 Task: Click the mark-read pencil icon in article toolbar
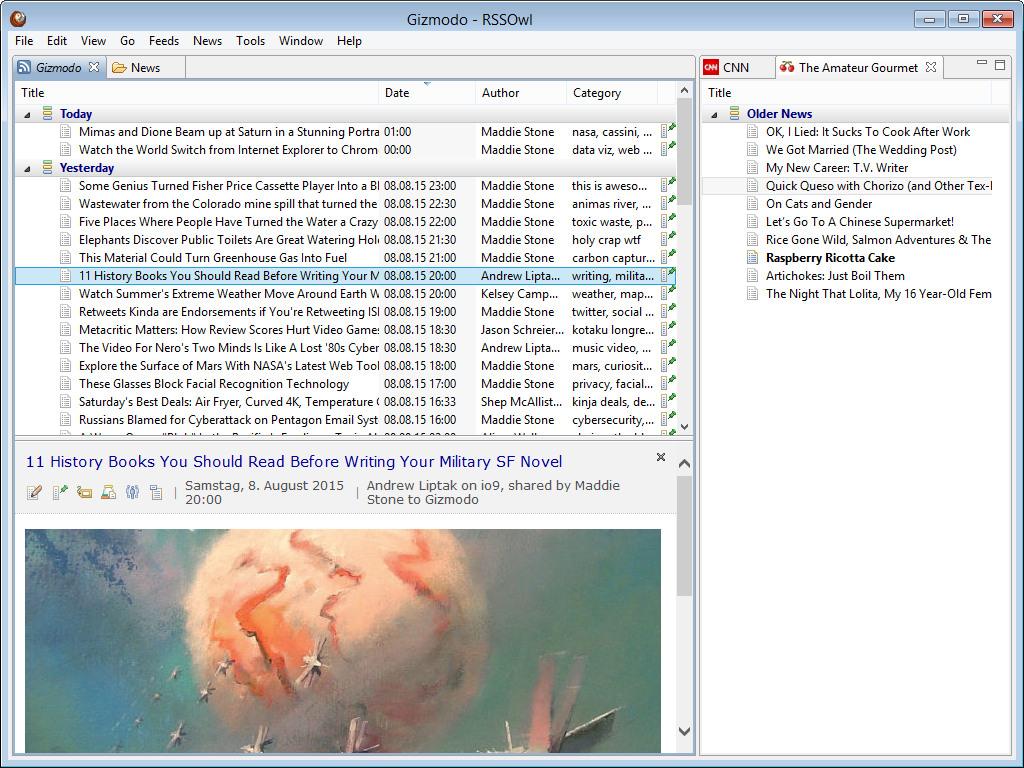(34, 491)
